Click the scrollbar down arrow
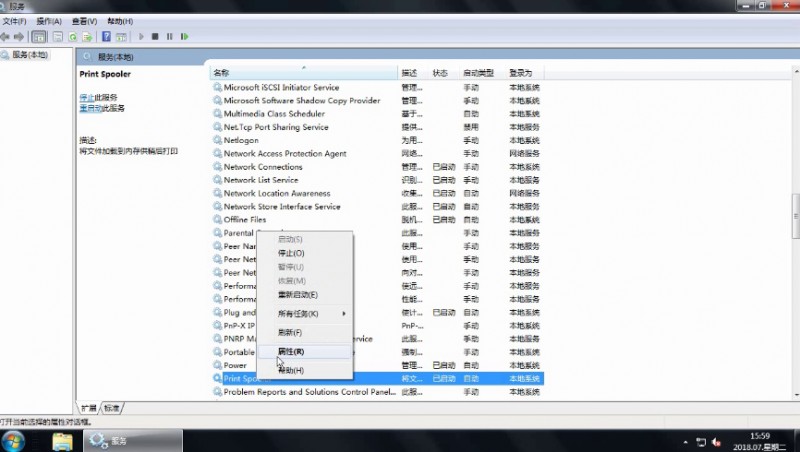 (x=796, y=395)
